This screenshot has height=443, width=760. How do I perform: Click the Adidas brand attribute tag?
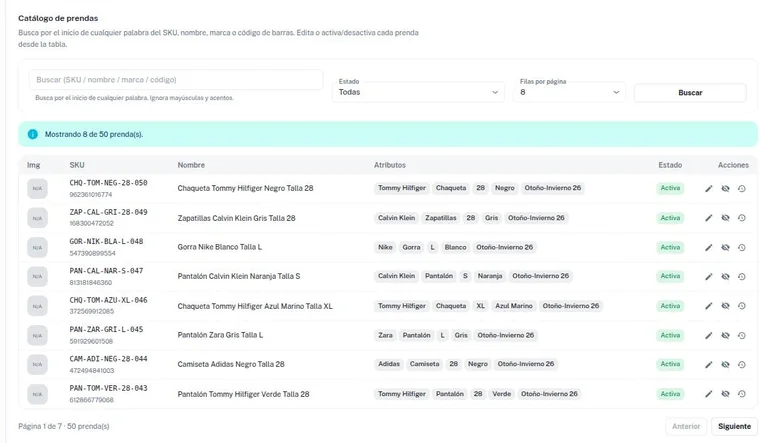click(x=389, y=364)
